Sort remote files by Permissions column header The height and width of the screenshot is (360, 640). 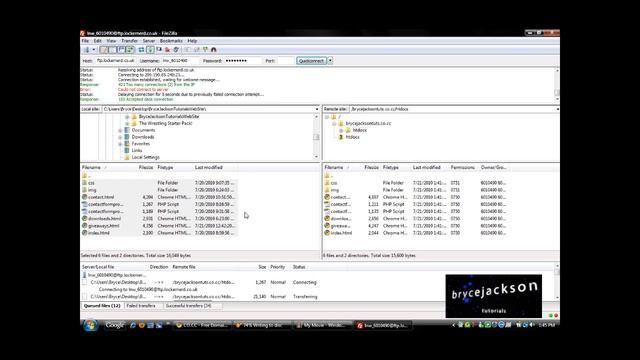pos(463,167)
